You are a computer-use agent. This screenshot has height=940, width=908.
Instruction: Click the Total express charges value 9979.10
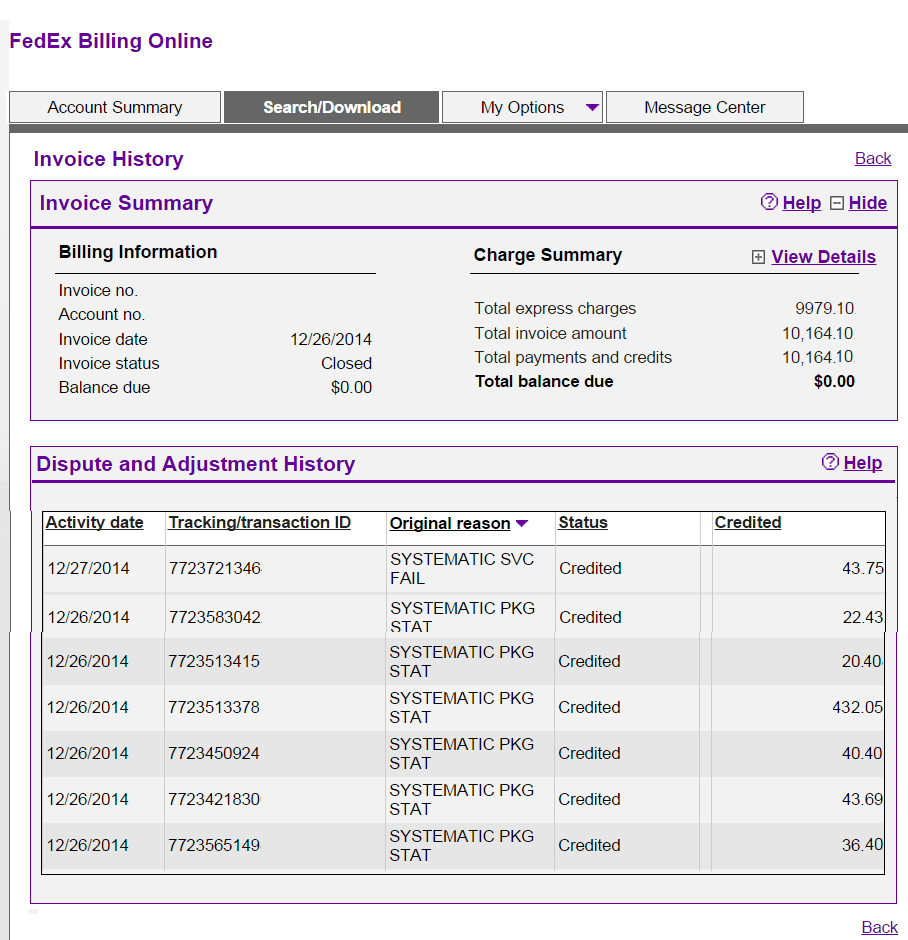tap(825, 308)
